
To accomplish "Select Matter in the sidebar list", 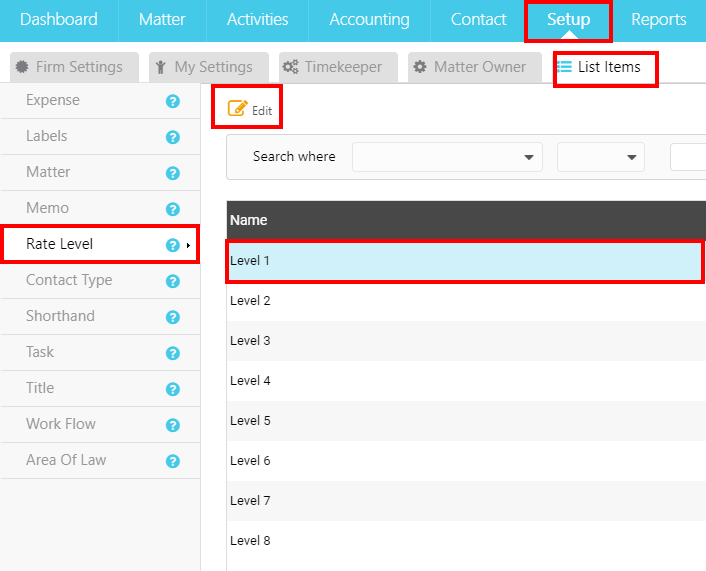I will tap(100, 172).
